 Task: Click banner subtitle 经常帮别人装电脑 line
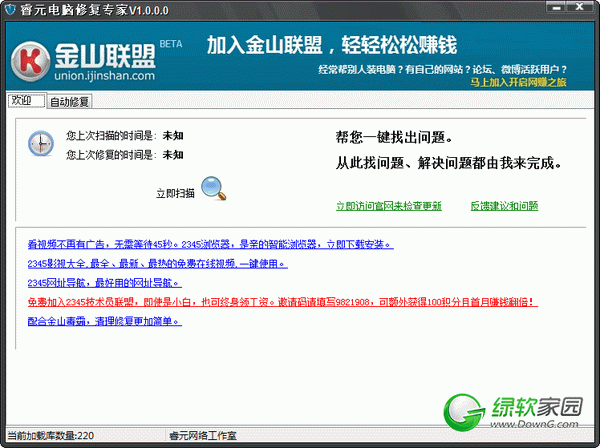442,70
